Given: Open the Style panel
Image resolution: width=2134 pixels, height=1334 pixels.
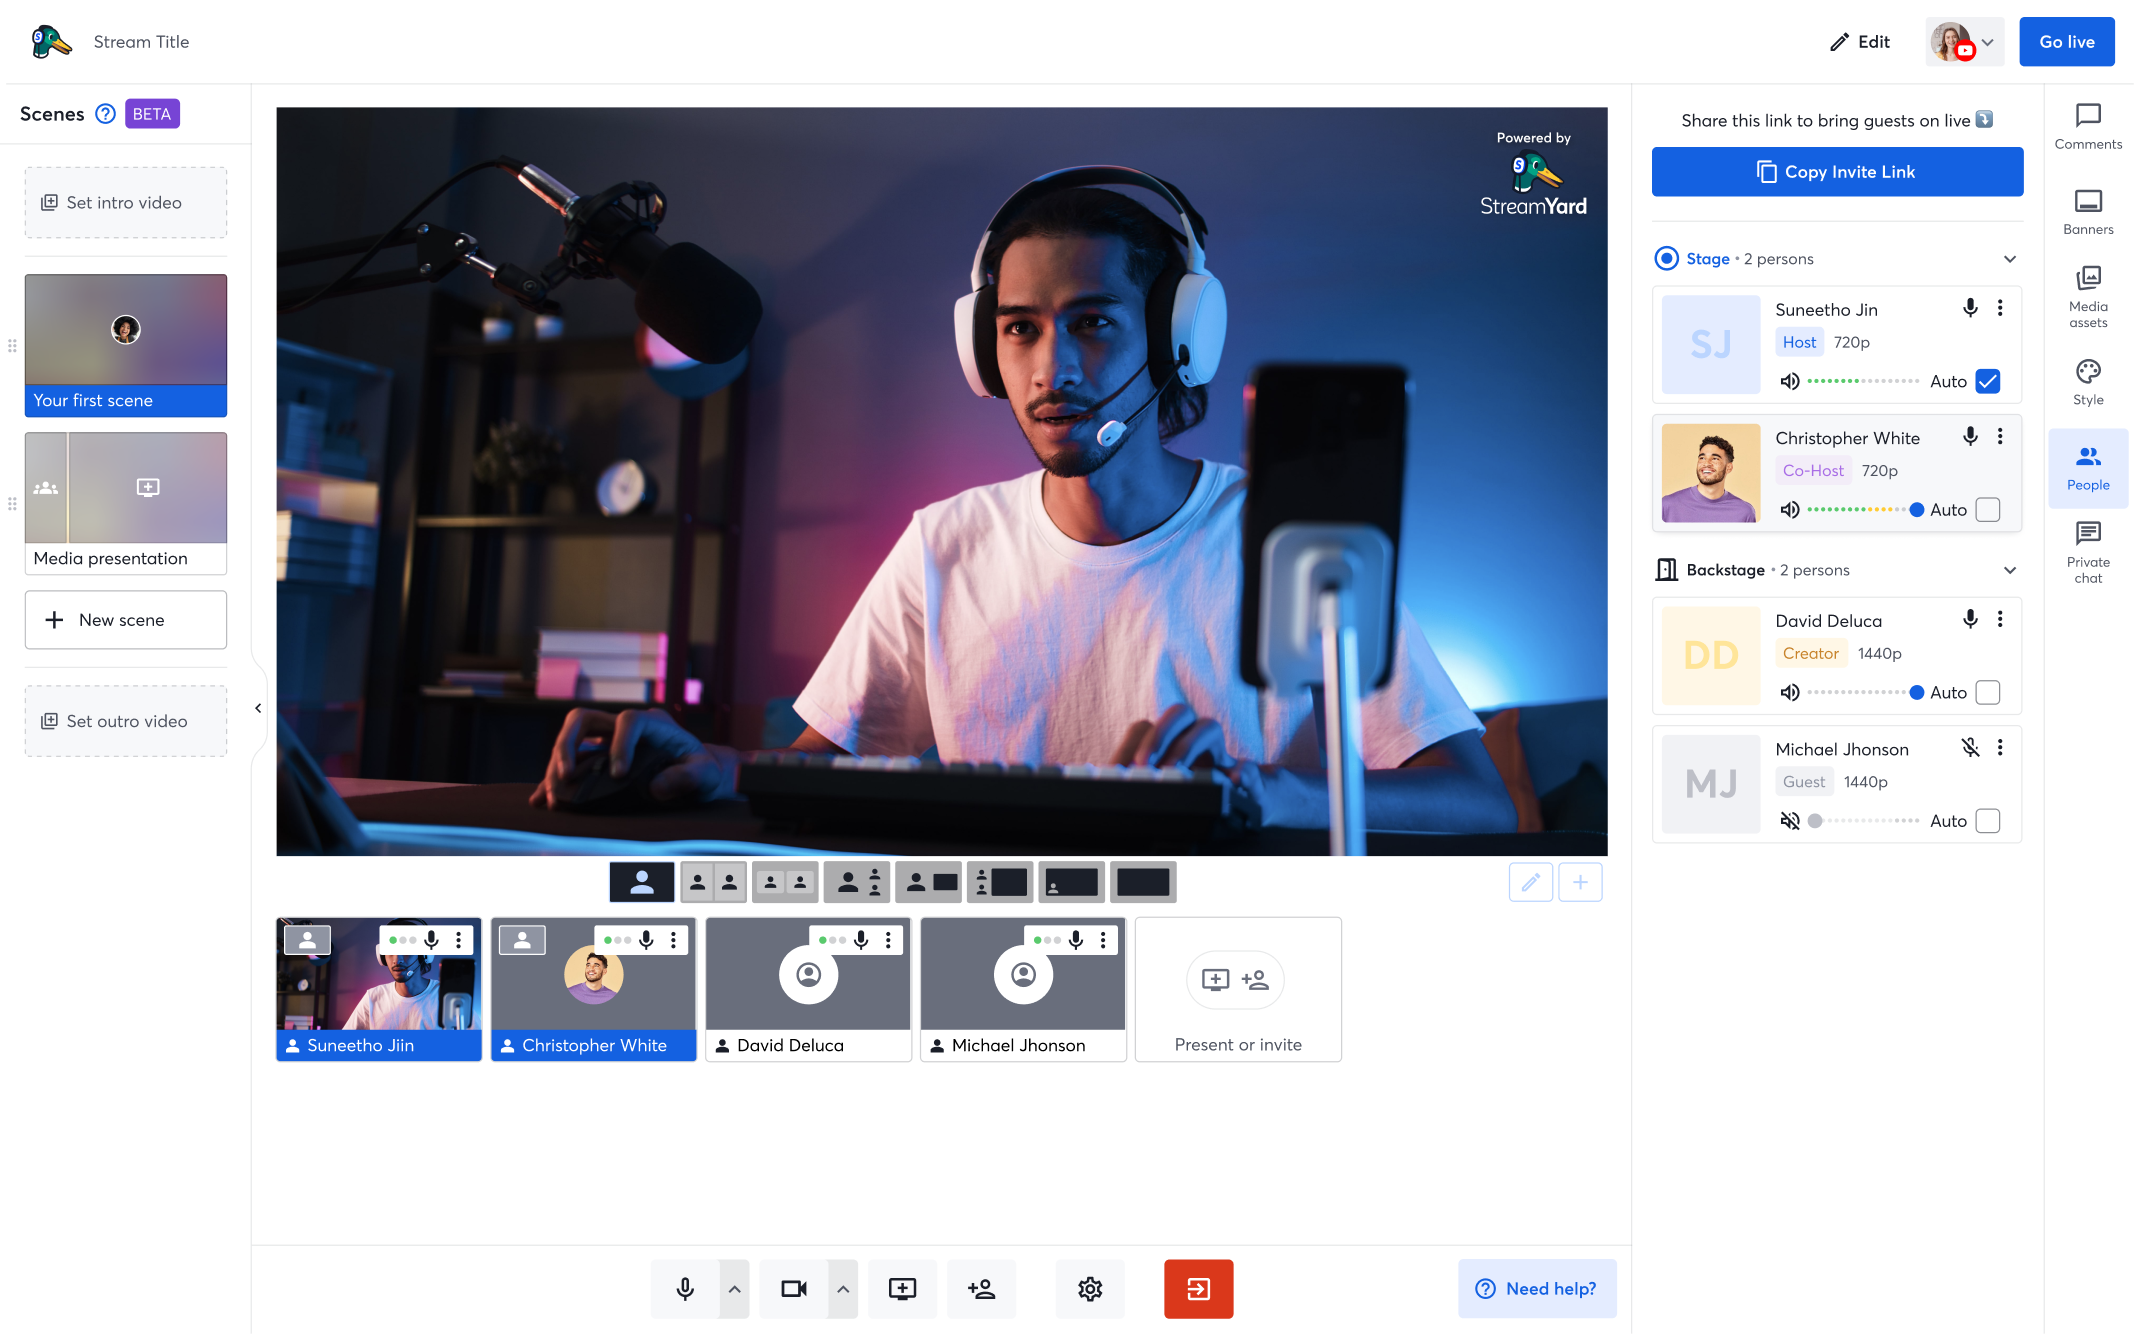Looking at the screenshot, I should (x=2088, y=381).
